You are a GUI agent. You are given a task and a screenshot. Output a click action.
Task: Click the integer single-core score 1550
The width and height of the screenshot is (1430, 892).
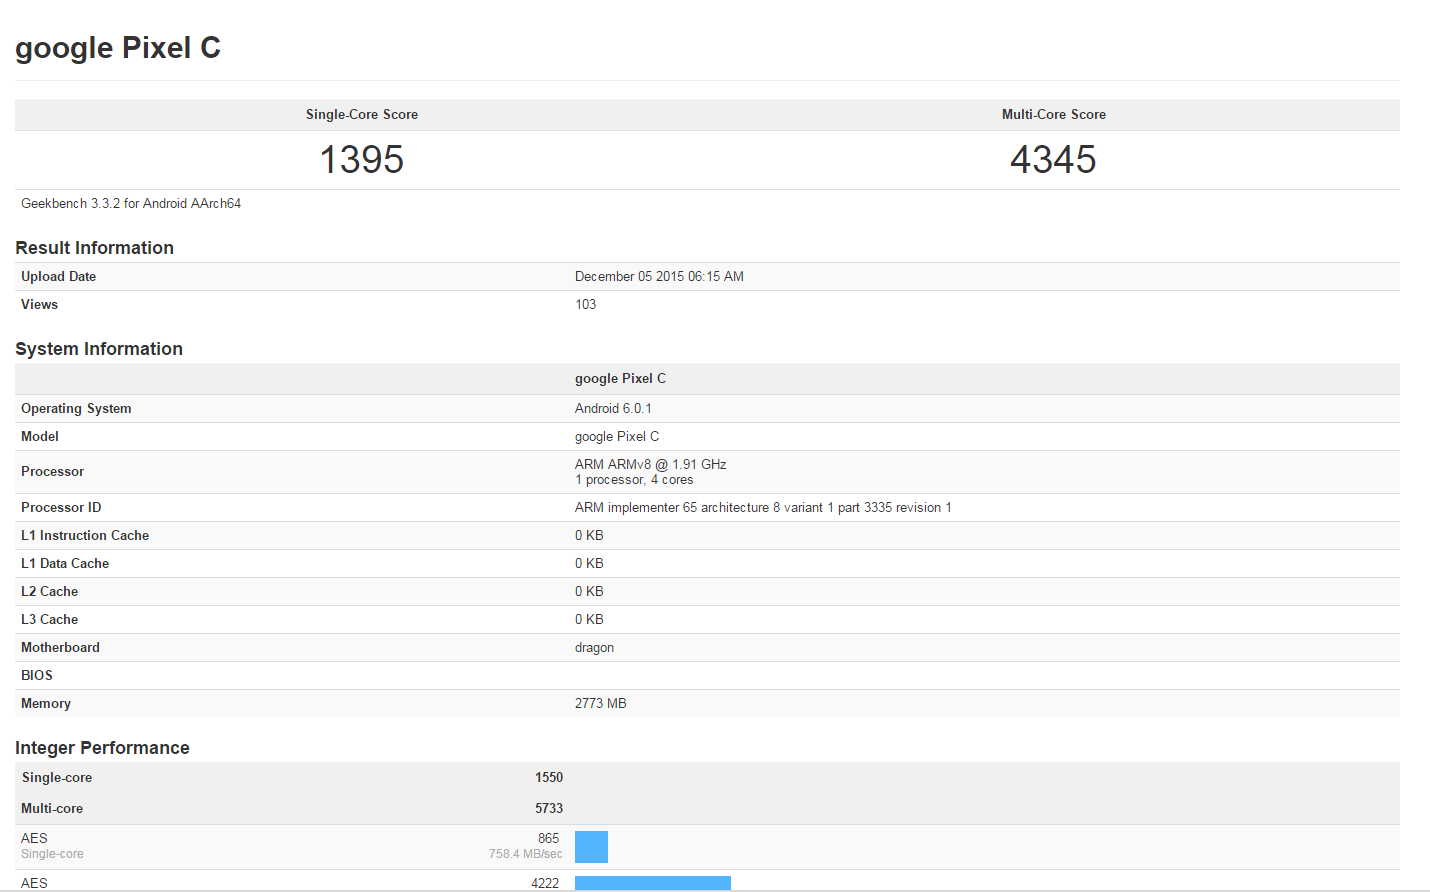click(x=549, y=778)
